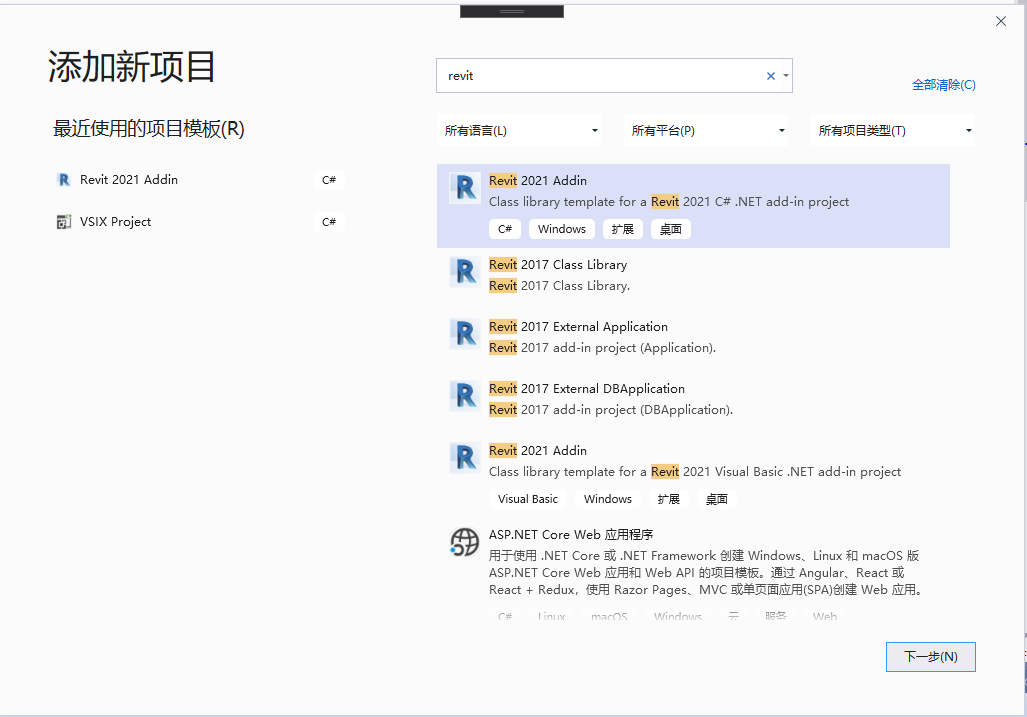Screen dimensions: 1027x717
Task: Click the Revit 2017 add-in project (DBApplication) description
Action: tap(611, 410)
